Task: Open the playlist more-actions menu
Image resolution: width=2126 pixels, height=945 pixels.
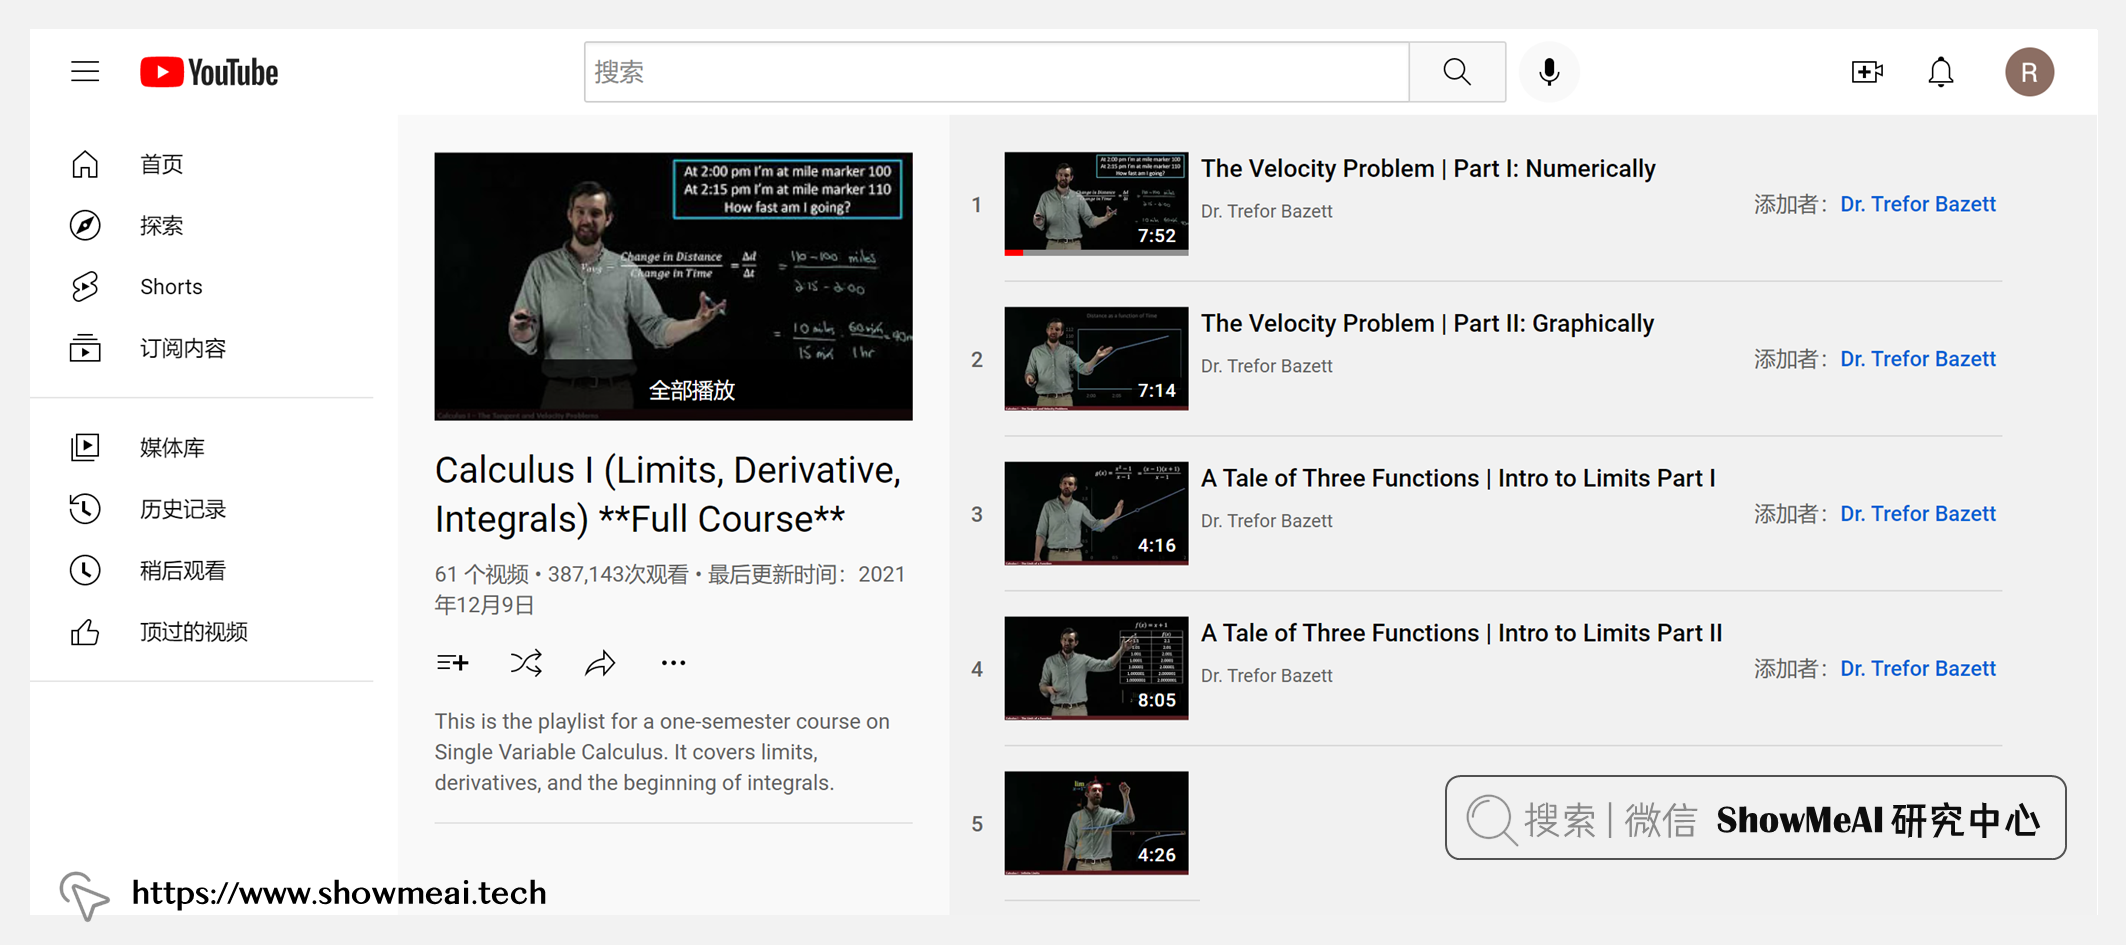Action: 673,662
